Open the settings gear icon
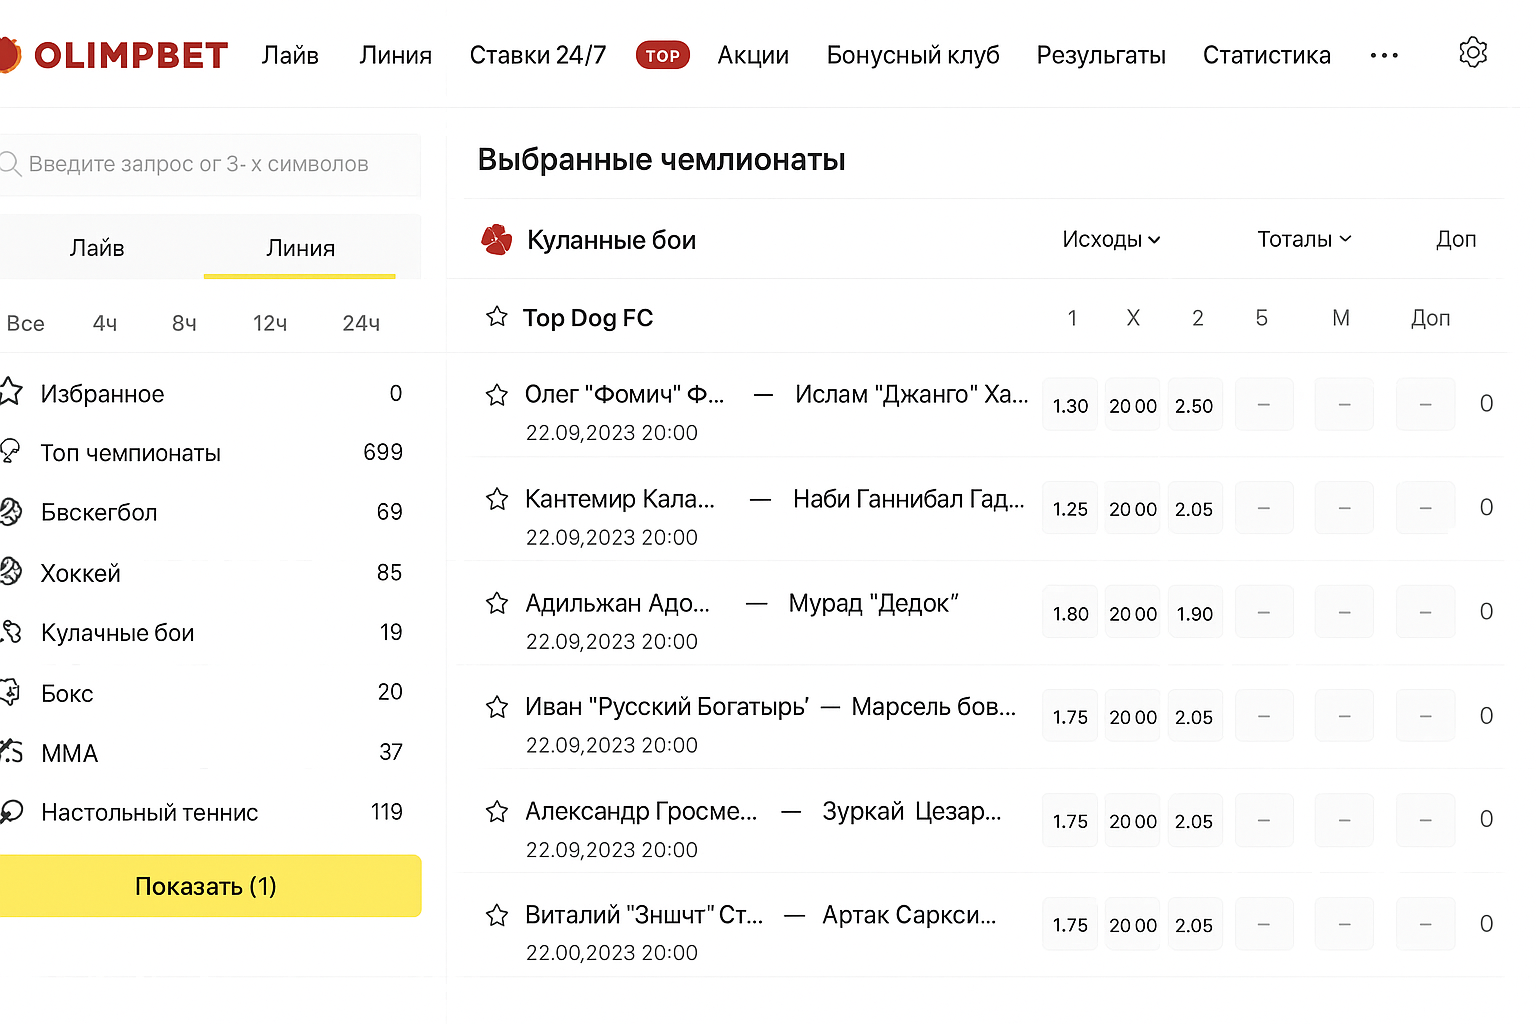This screenshot has height=1024, width=1536. [x=1472, y=53]
